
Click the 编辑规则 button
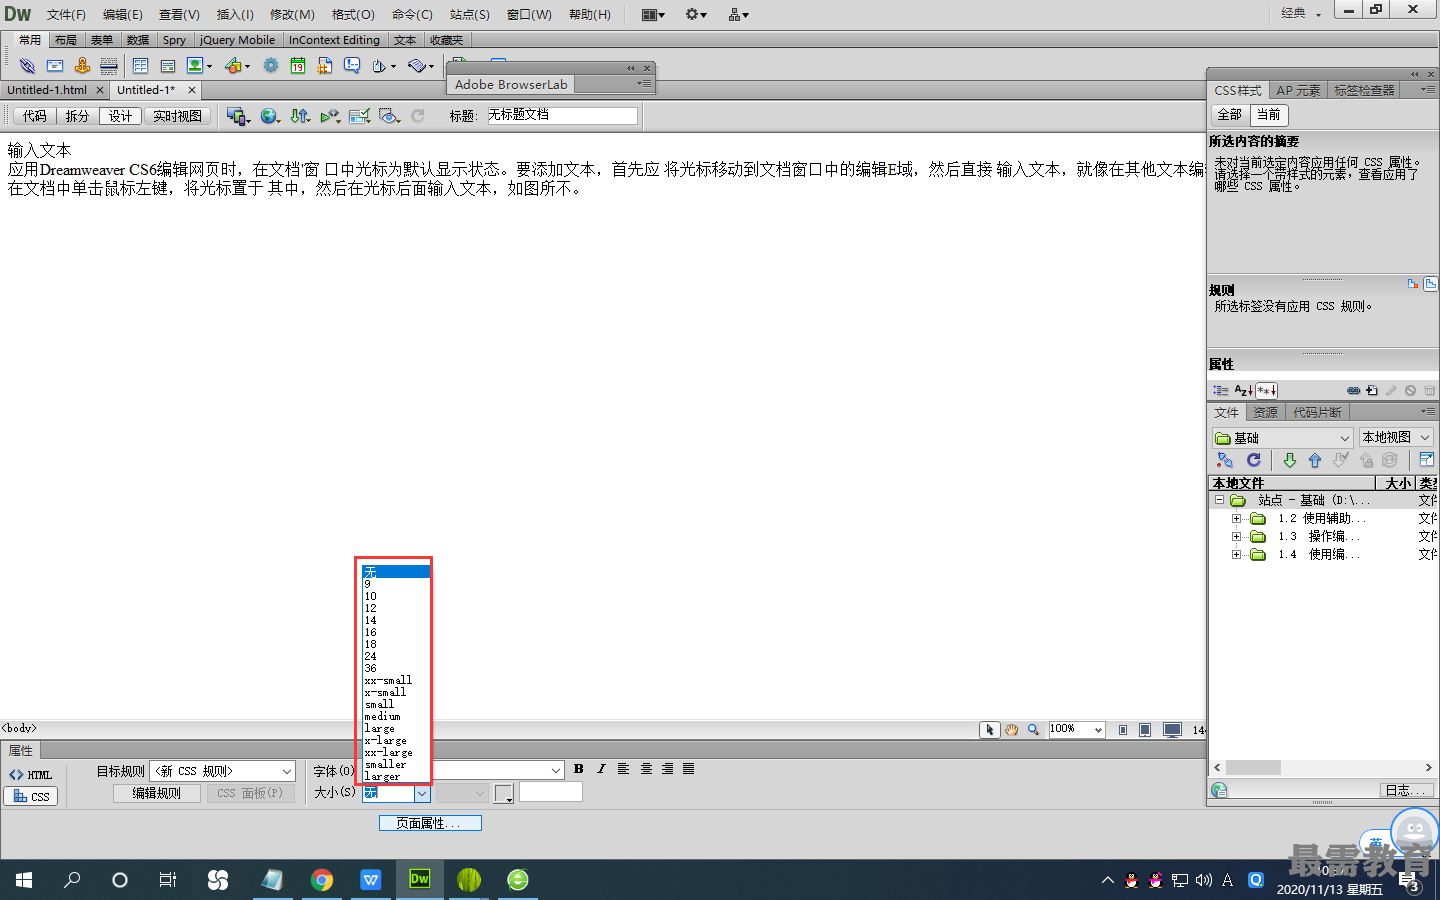(157, 793)
